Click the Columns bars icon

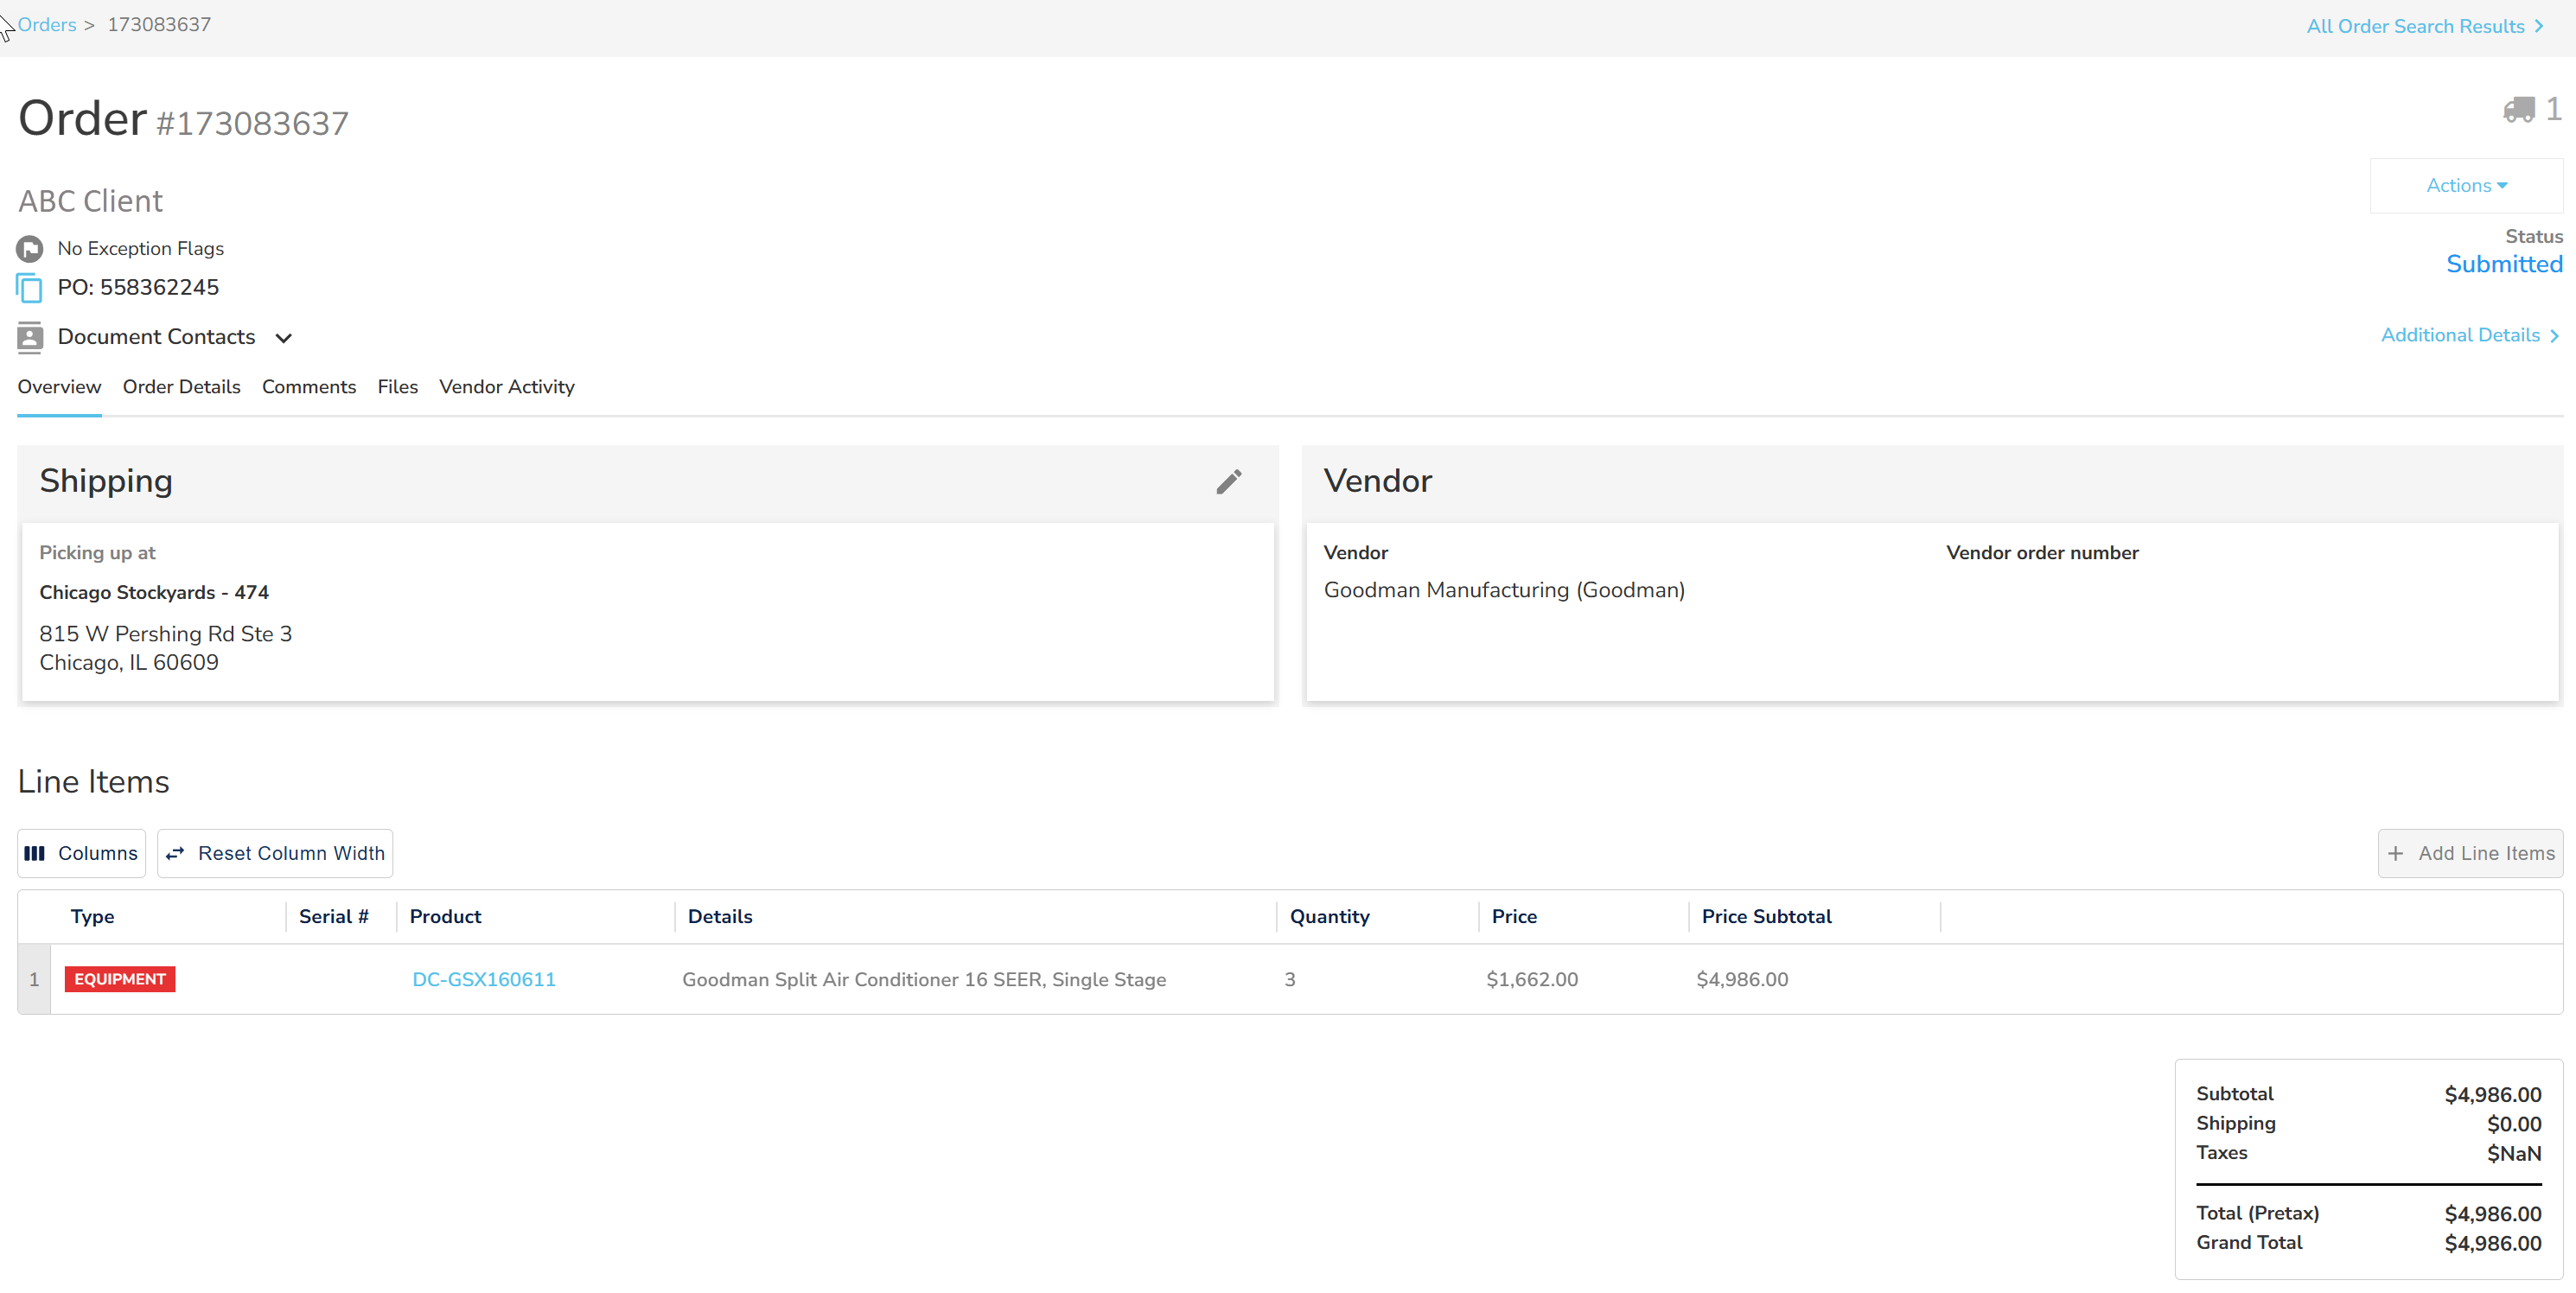point(35,853)
